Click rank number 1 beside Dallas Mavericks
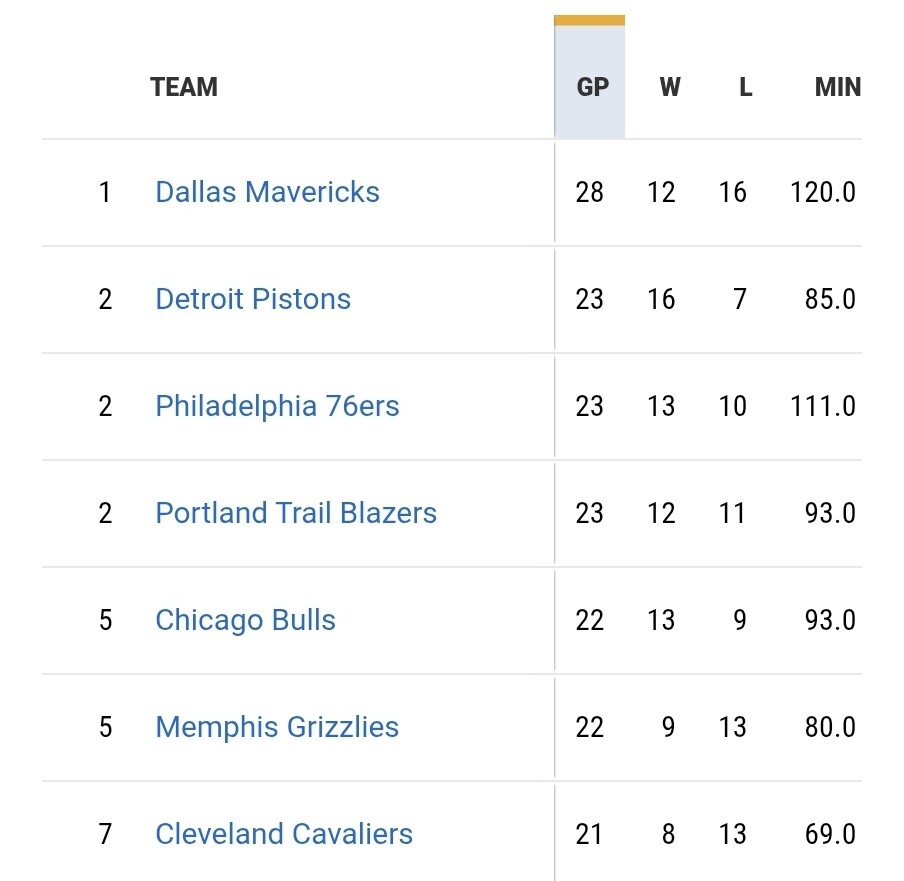The image size is (904, 881). (x=105, y=192)
